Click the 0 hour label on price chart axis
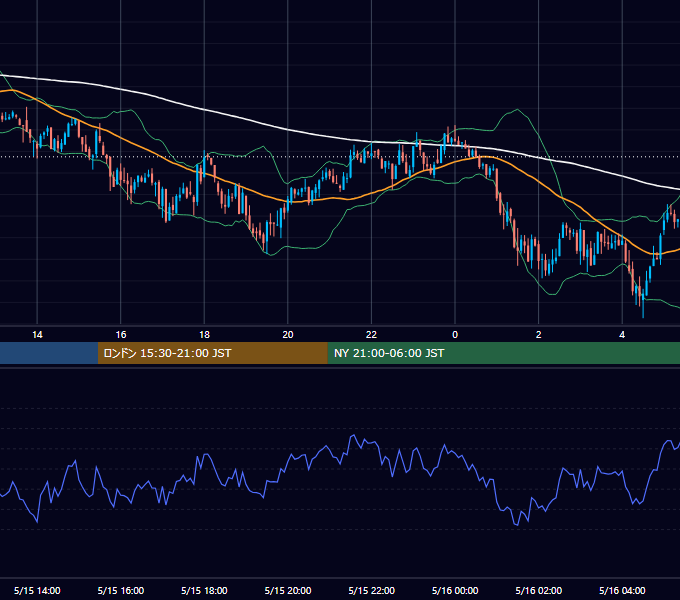The width and height of the screenshot is (680, 600). click(x=455, y=335)
